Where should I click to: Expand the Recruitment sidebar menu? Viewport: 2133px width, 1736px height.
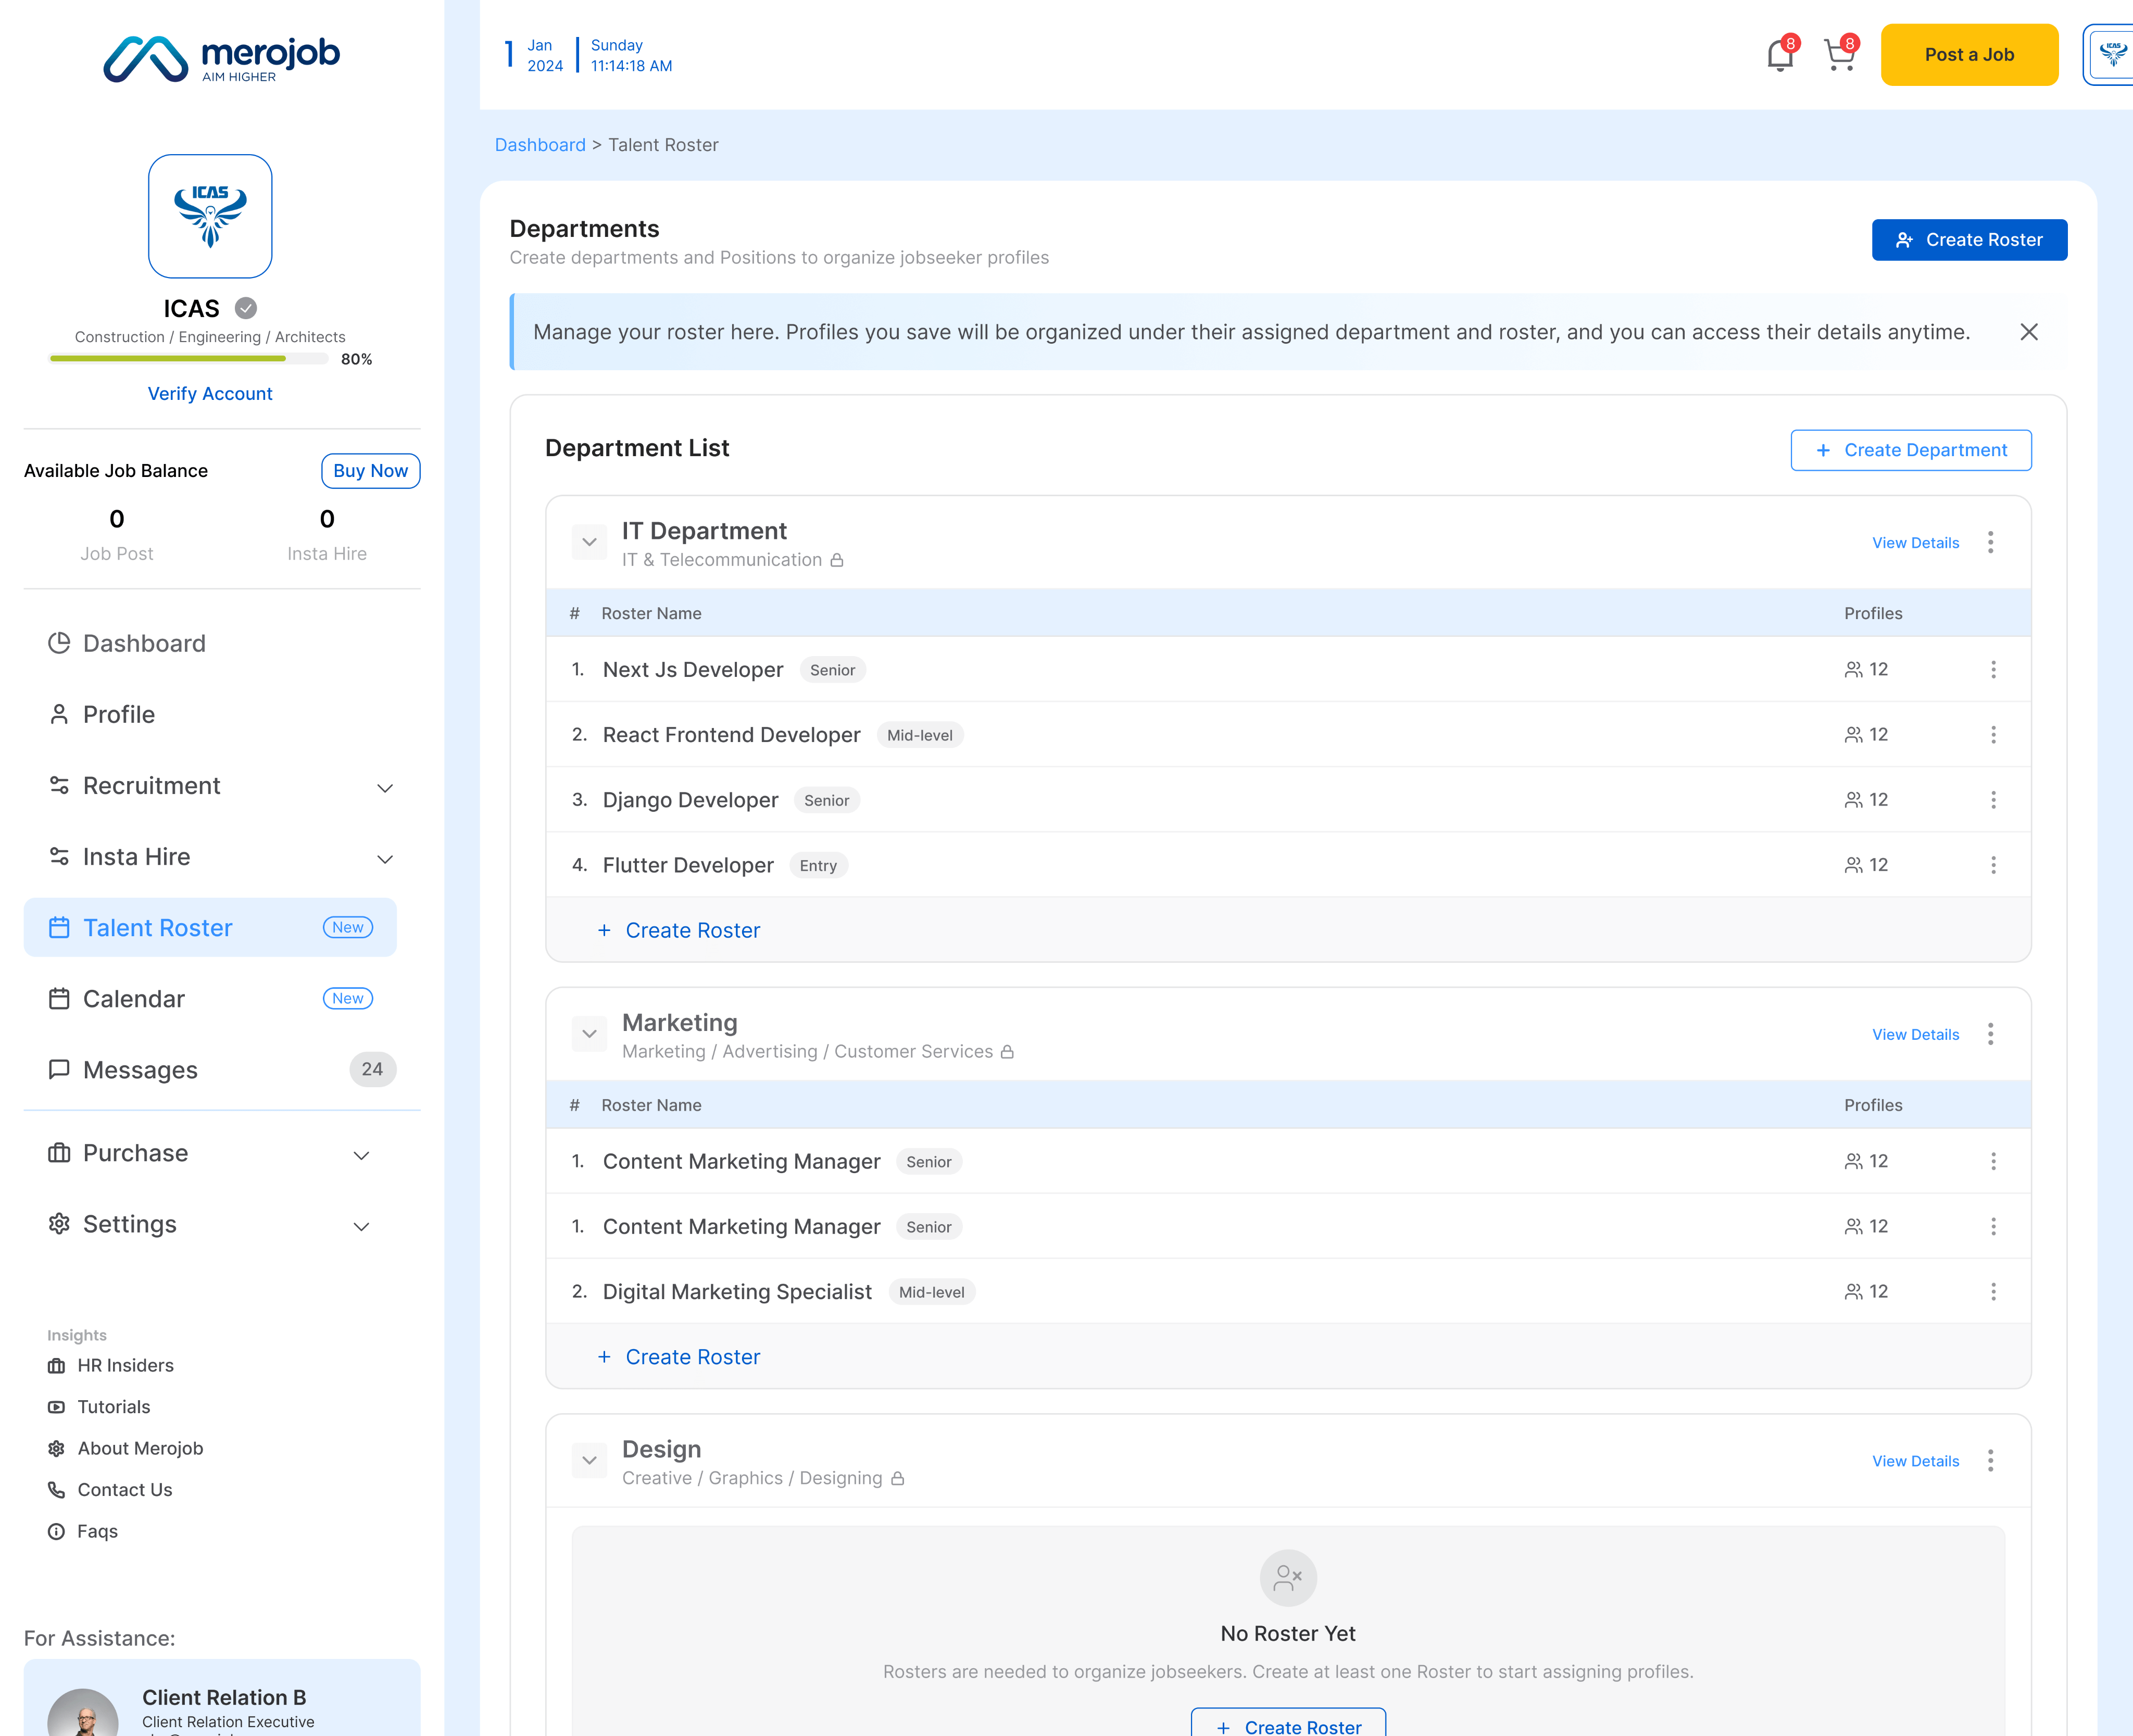(x=385, y=788)
